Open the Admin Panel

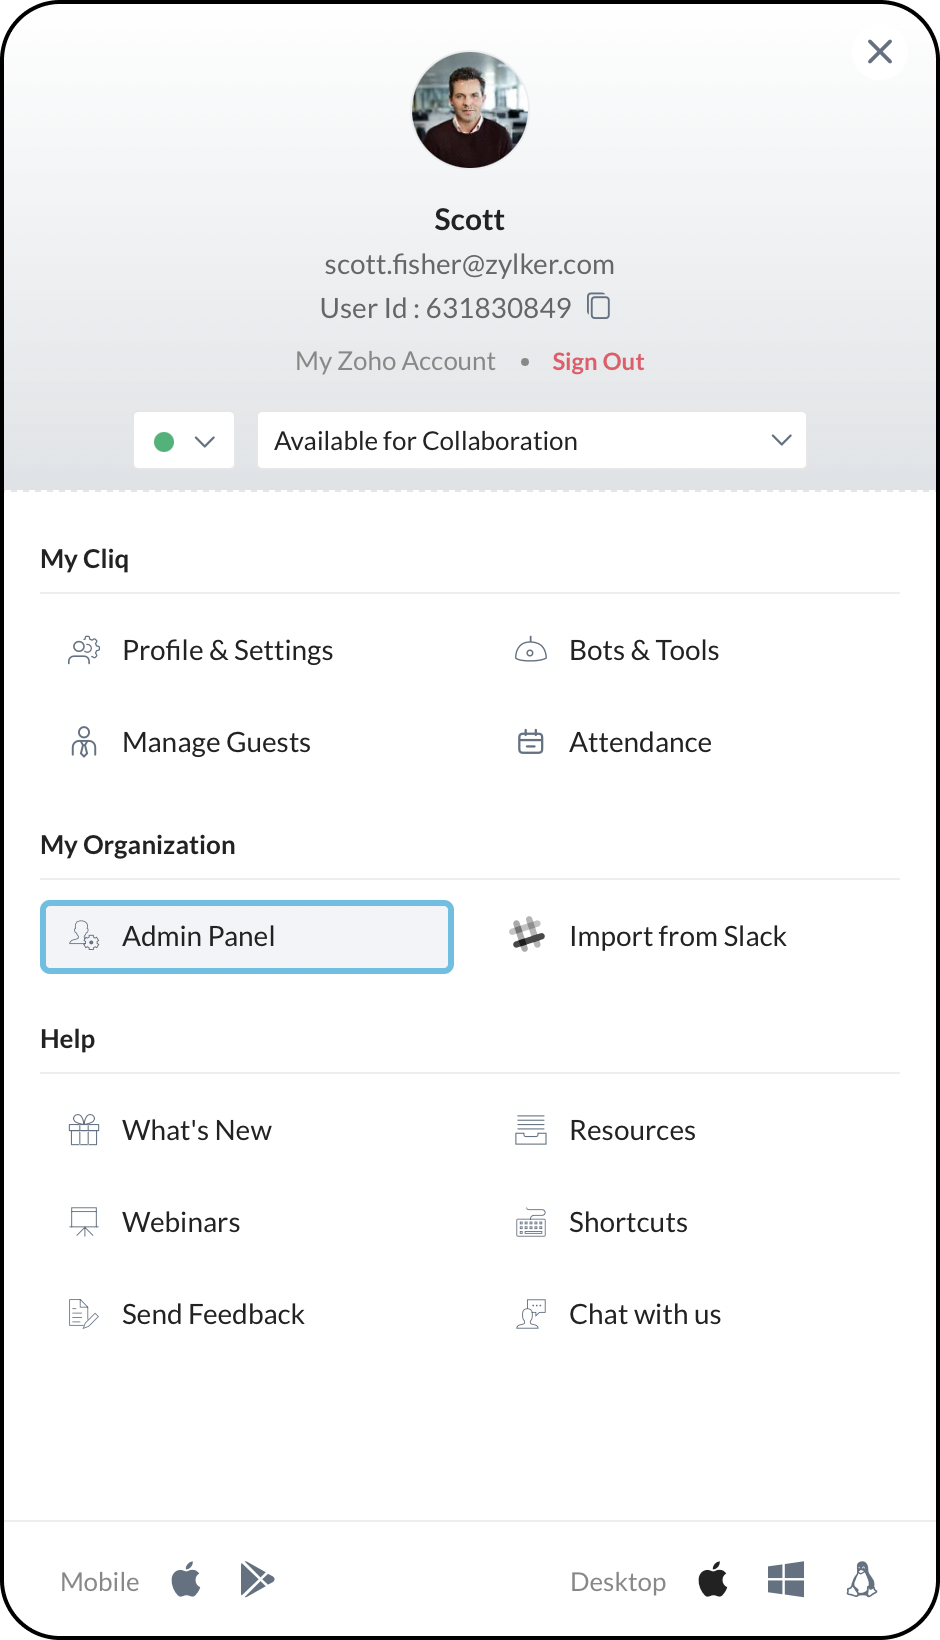(x=247, y=937)
